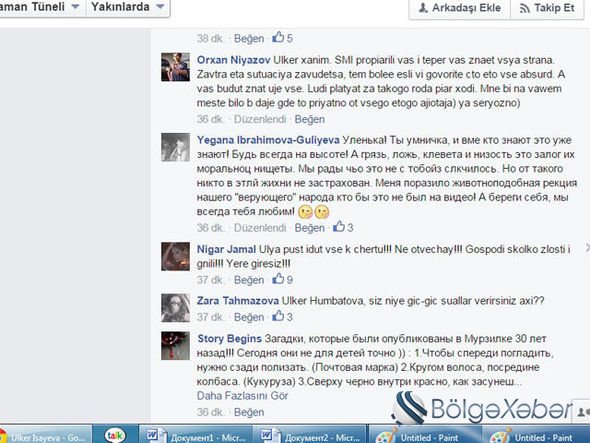590x443 pixels.
Task: Open Google Talk from the taskbar
Action: 115,435
